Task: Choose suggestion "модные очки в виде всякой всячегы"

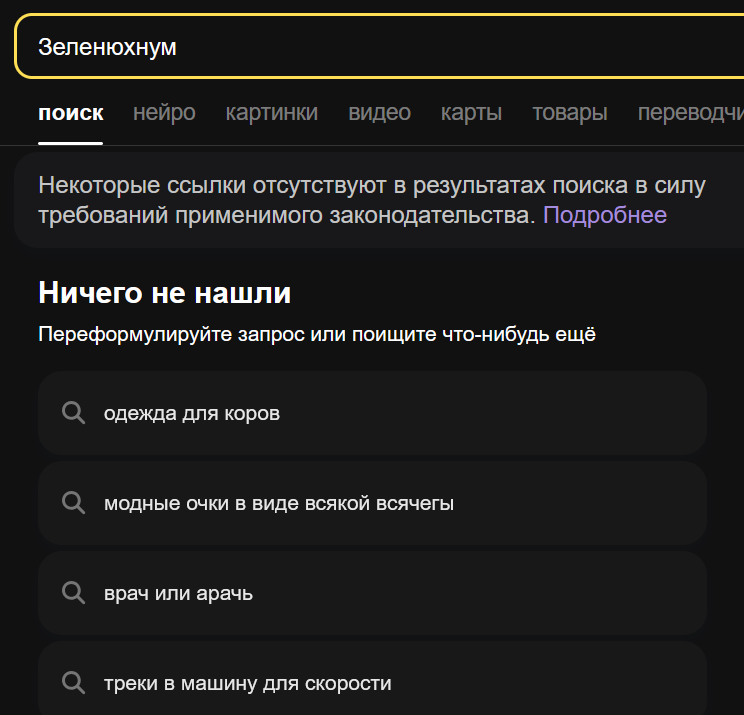Action: click(279, 503)
